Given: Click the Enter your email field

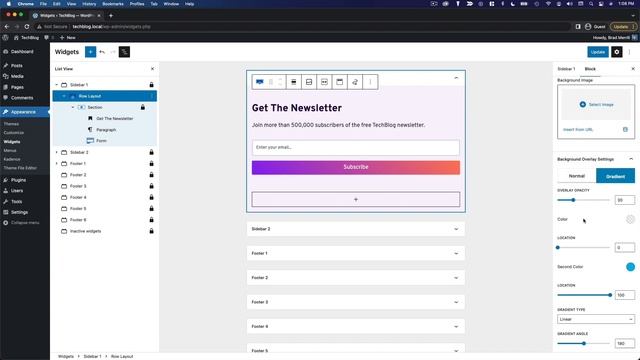Looking at the screenshot, I should pyautogui.click(x=356, y=147).
